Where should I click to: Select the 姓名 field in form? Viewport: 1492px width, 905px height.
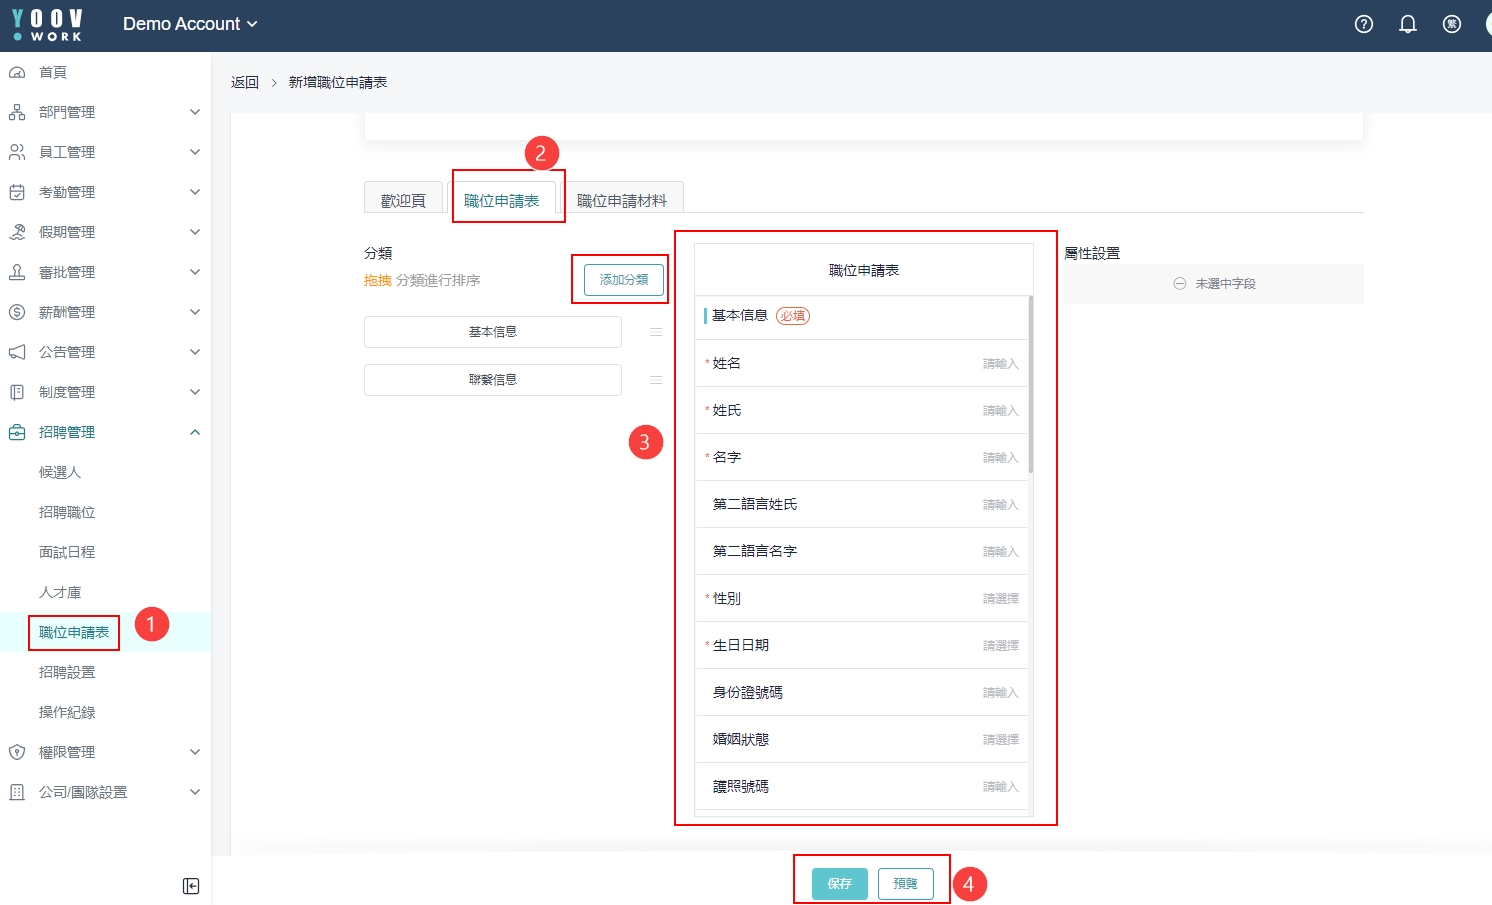862,363
